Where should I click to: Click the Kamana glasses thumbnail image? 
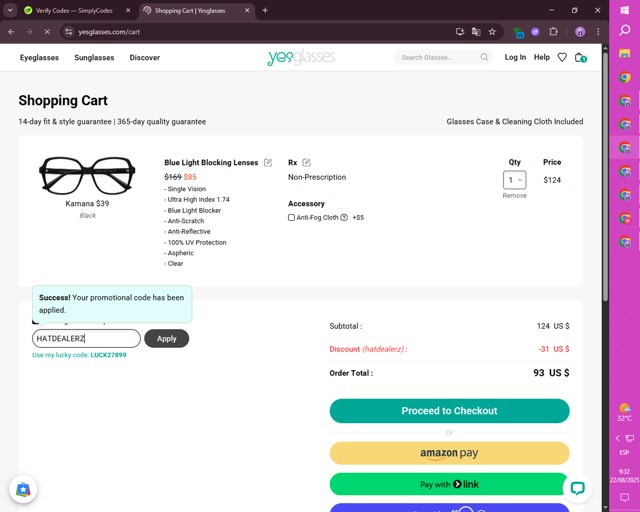(87, 175)
